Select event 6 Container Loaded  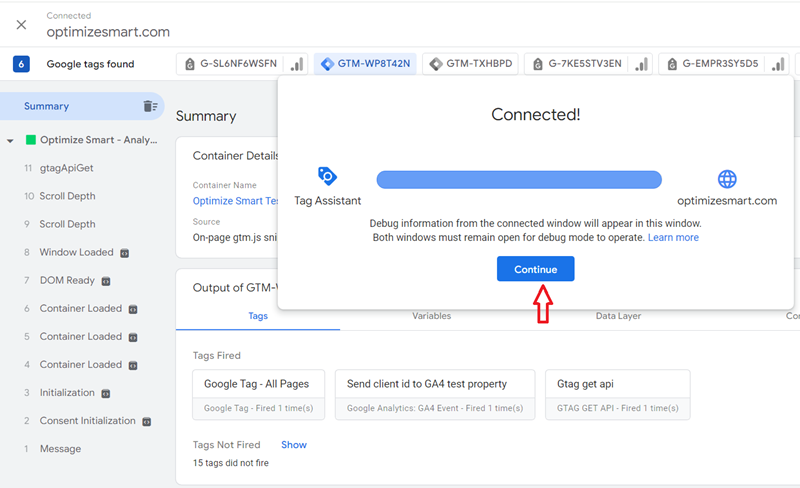(82, 308)
